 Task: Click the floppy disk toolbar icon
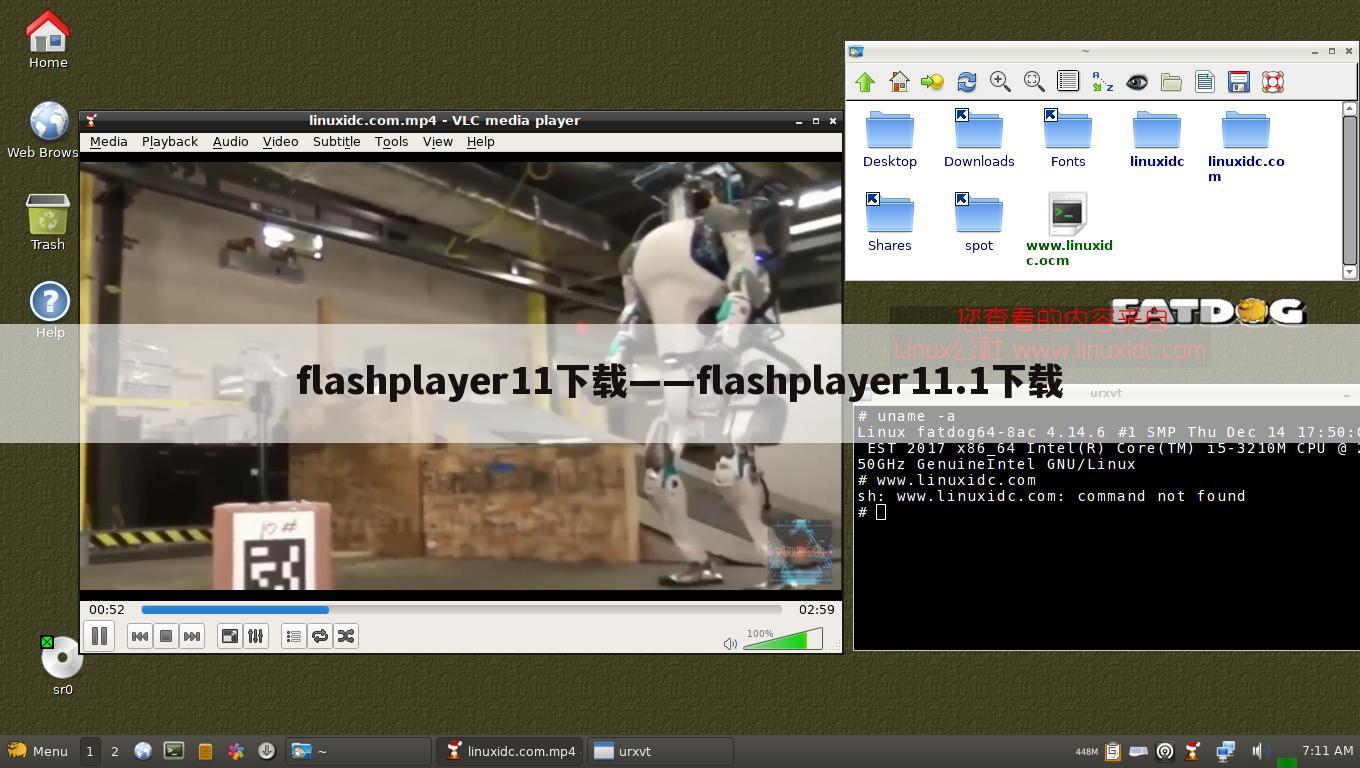coord(1239,82)
